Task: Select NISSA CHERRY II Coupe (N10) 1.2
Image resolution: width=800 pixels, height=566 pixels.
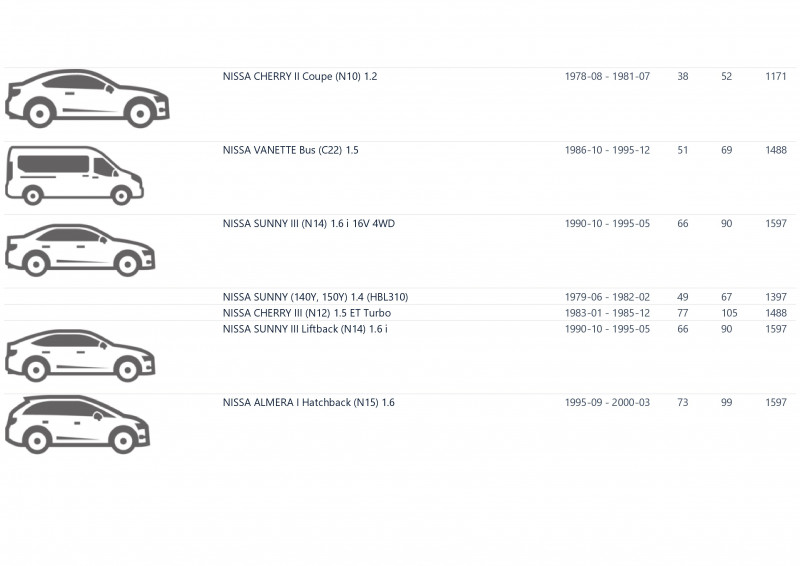Action: [300, 77]
